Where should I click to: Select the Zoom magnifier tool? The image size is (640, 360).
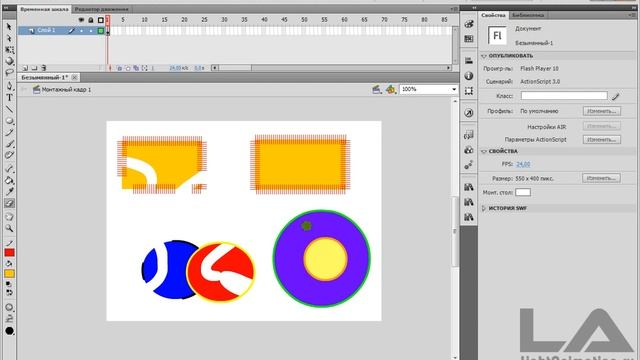coord(9,229)
